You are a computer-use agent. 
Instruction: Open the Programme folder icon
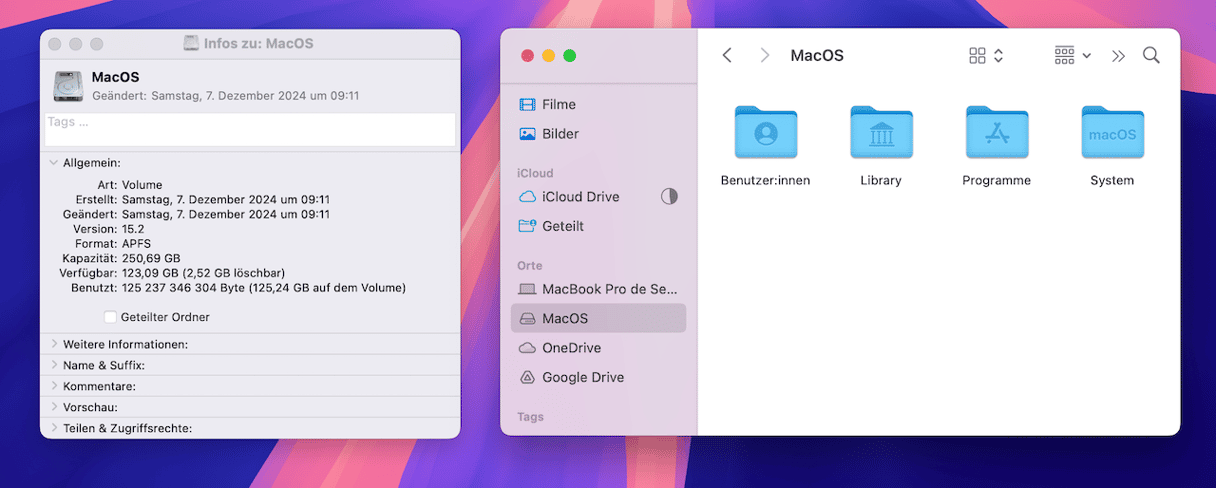997,133
